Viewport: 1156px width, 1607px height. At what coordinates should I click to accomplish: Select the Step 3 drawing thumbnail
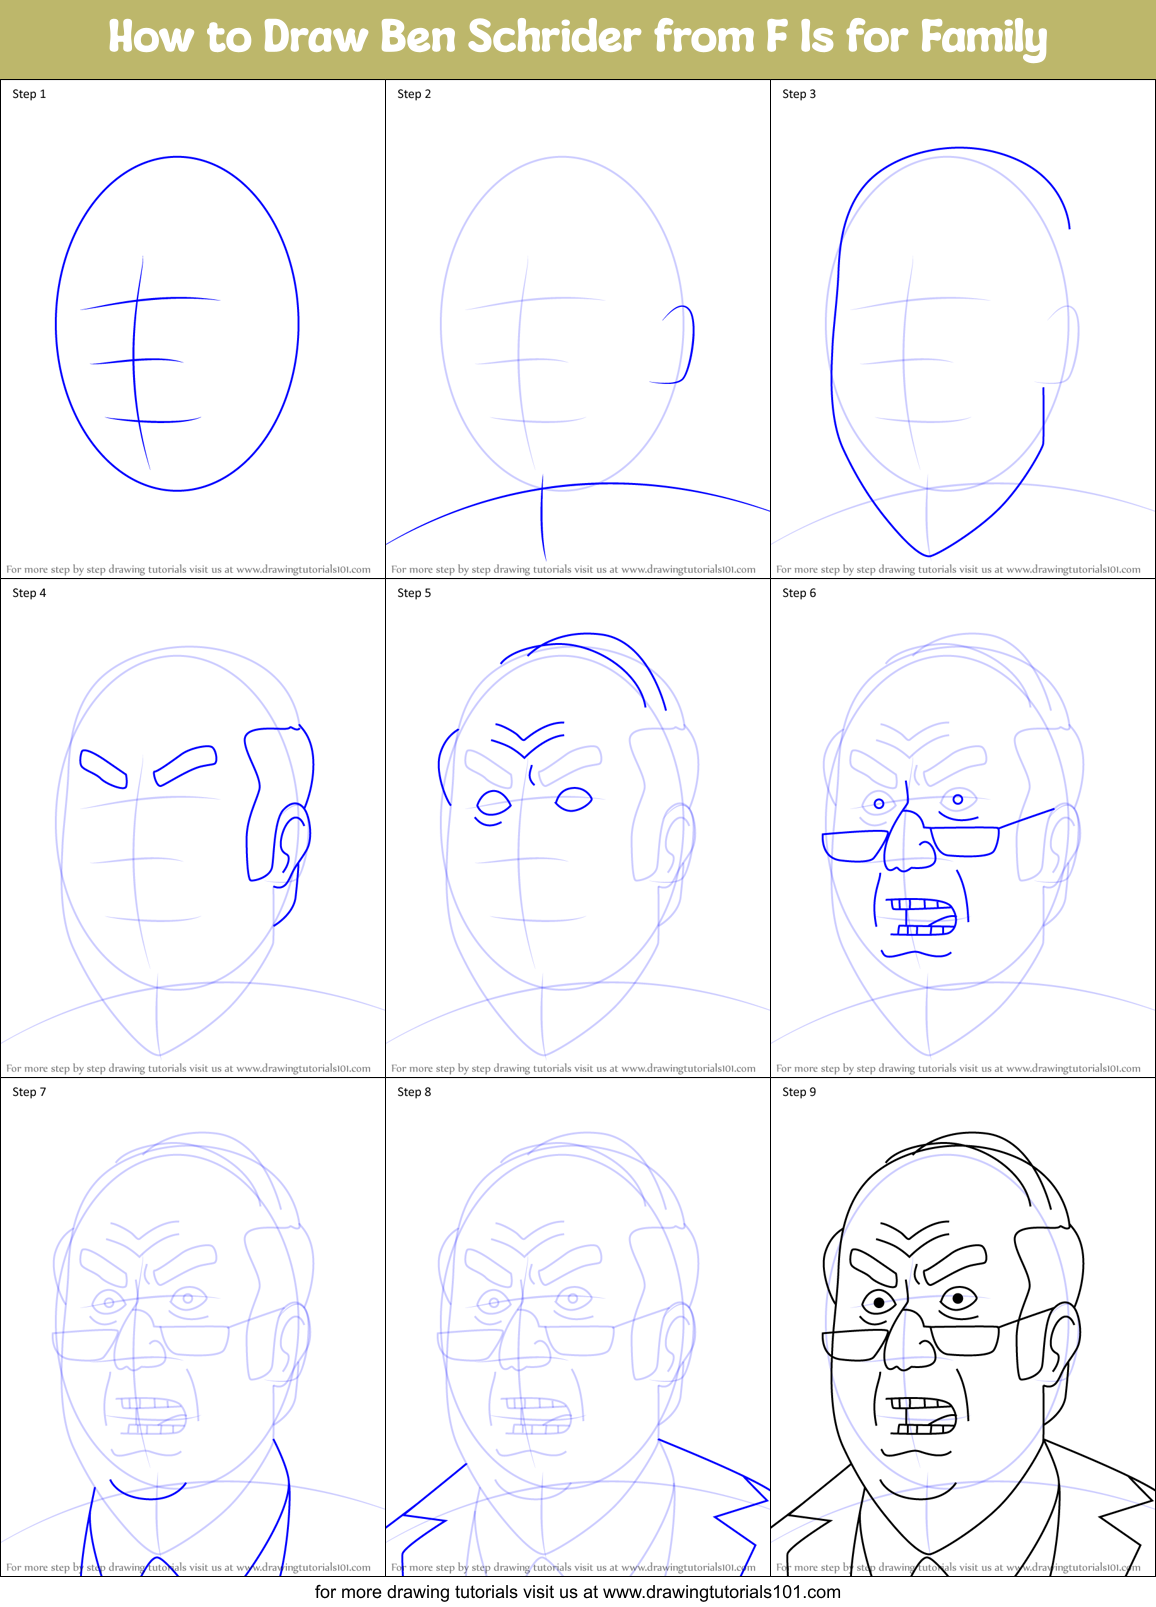963,329
